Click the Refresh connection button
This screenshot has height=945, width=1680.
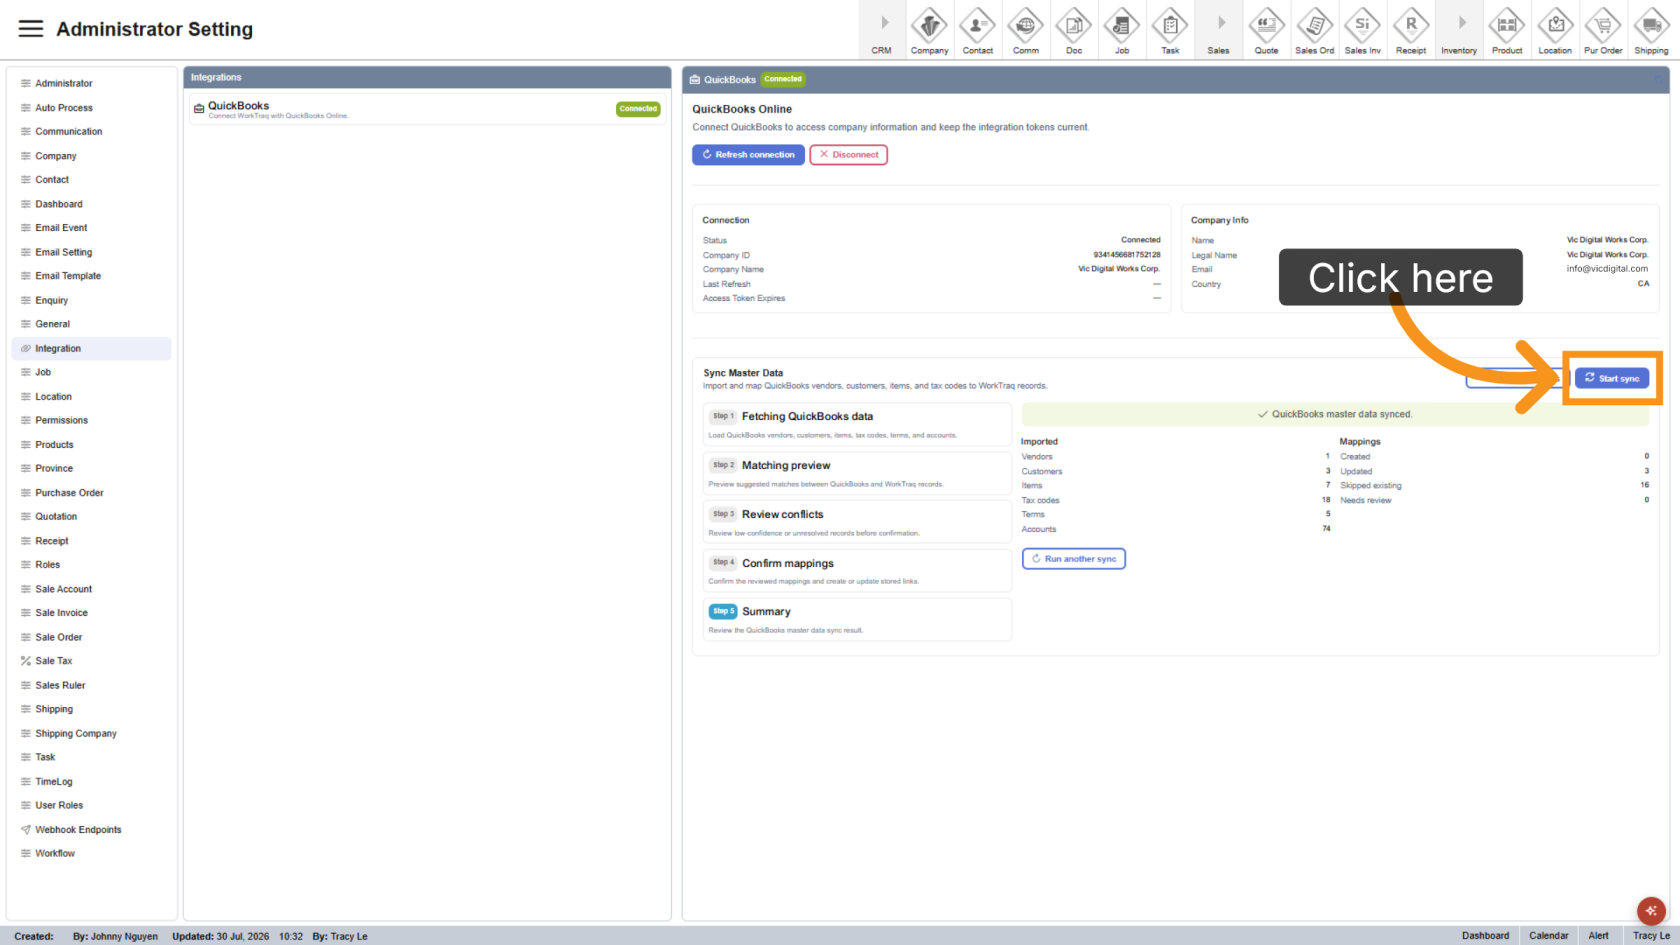748,155
